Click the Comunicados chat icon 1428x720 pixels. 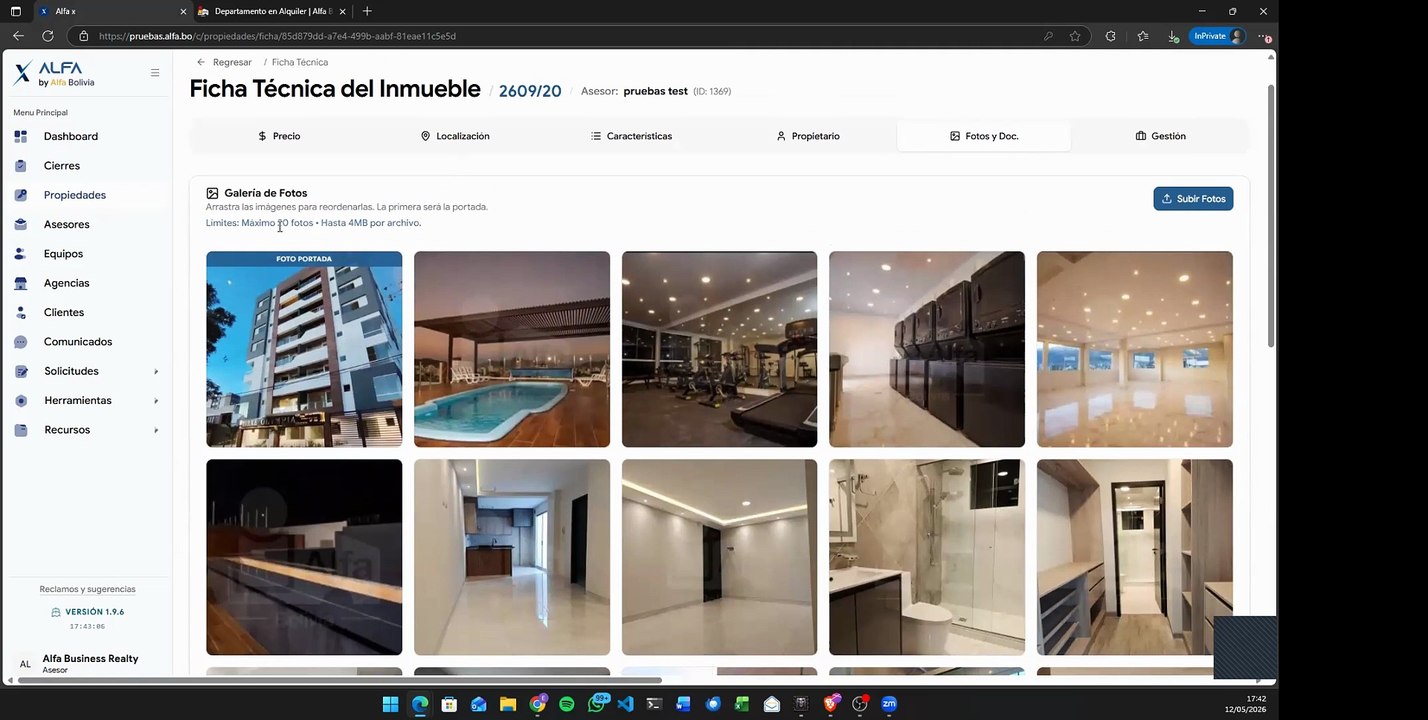click(21, 342)
